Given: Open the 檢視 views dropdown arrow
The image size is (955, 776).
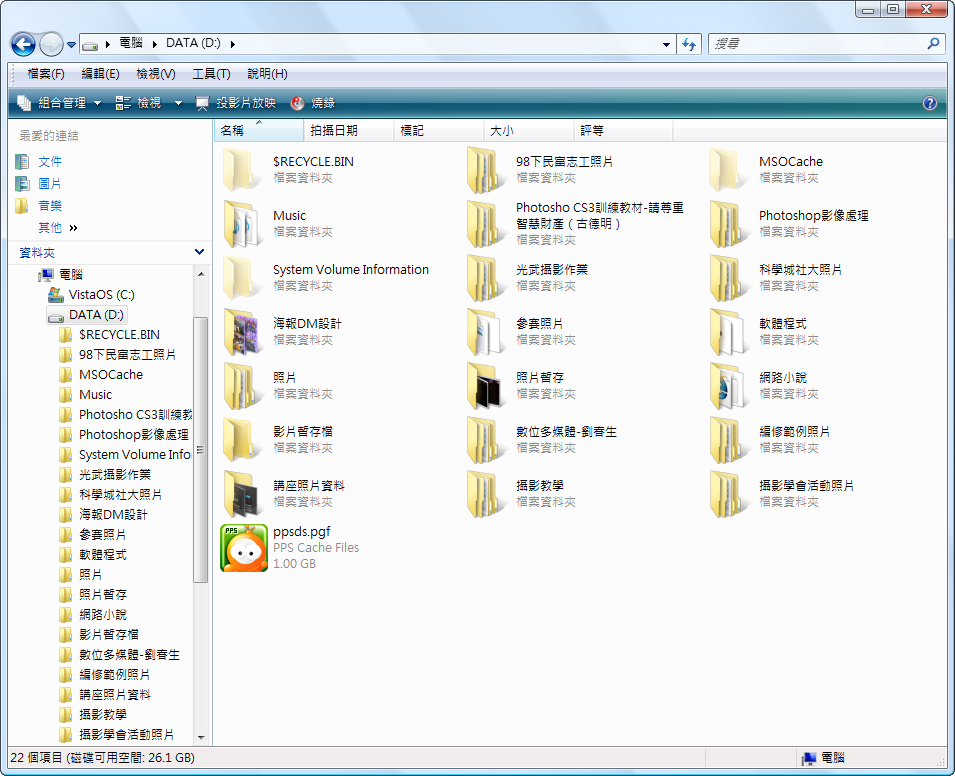Looking at the screenshot, I should point(178,103).
